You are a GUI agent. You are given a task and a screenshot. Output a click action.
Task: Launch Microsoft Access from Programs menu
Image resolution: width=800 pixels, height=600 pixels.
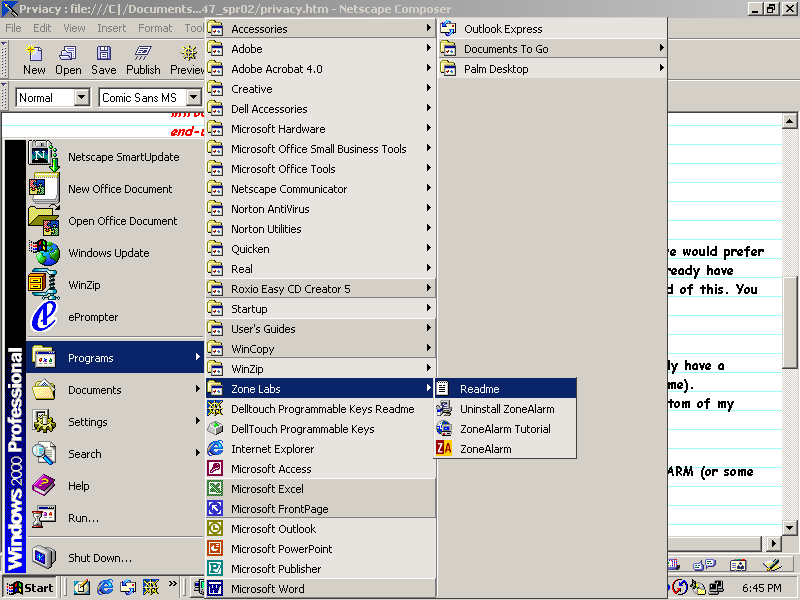point(321,469)
